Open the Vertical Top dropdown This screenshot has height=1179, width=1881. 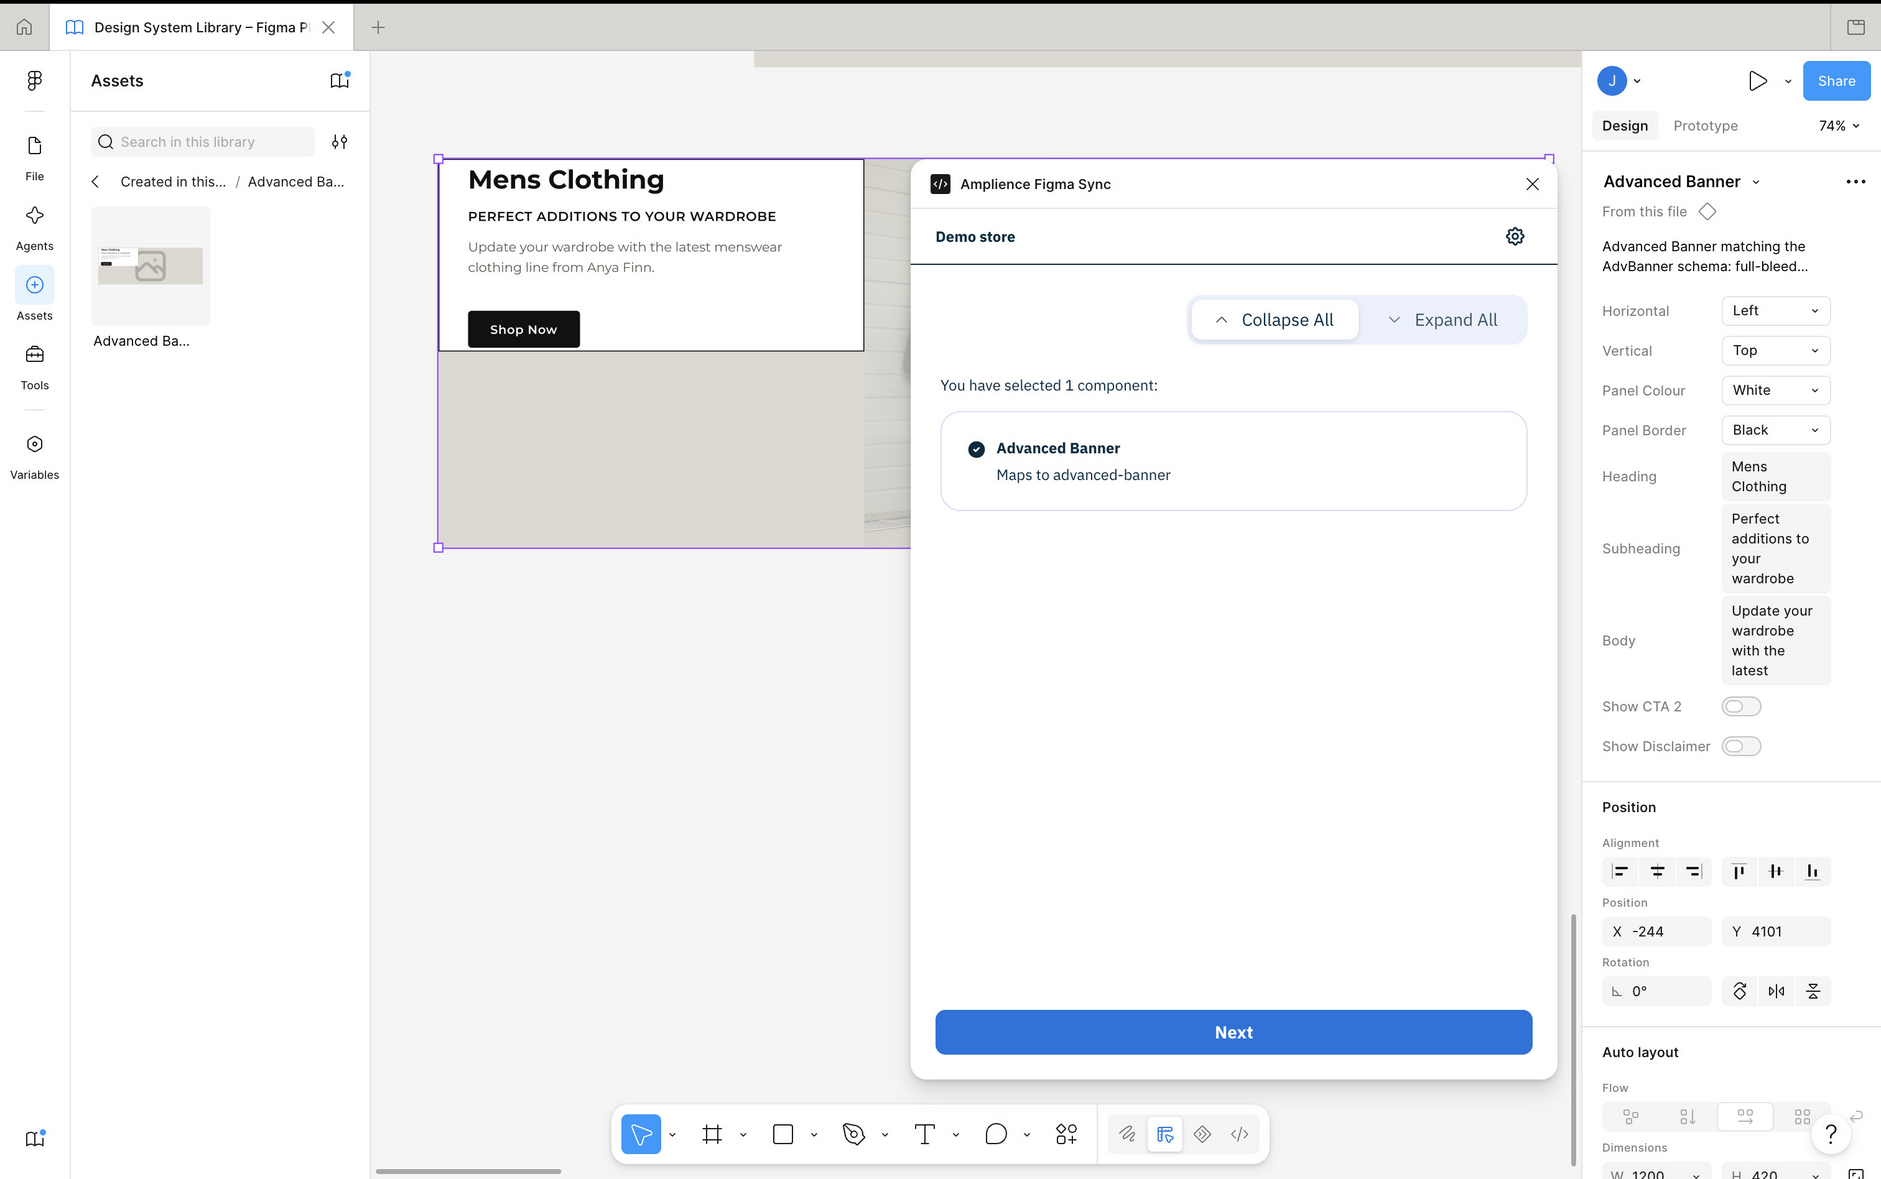1776,351
